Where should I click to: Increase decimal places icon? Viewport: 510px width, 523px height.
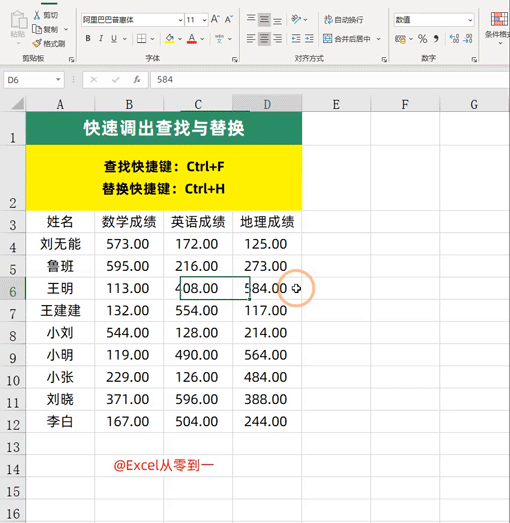click(454, 39)
